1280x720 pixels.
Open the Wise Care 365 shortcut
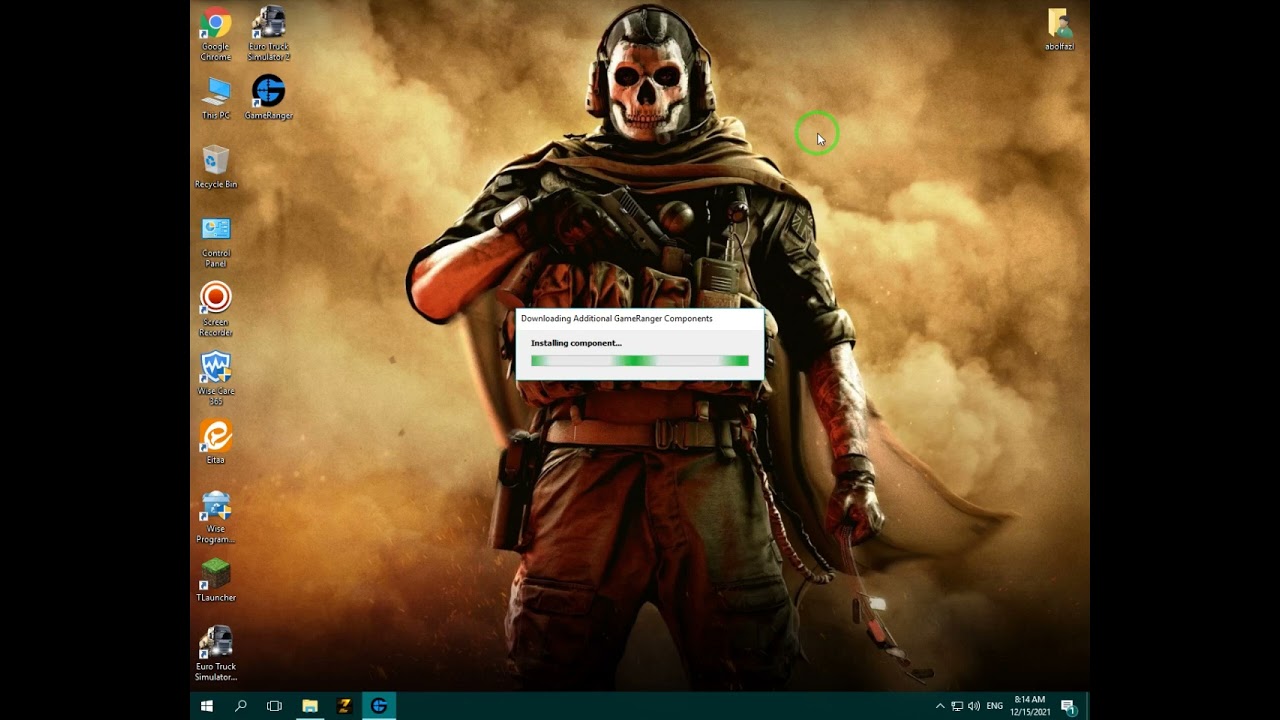215,378
